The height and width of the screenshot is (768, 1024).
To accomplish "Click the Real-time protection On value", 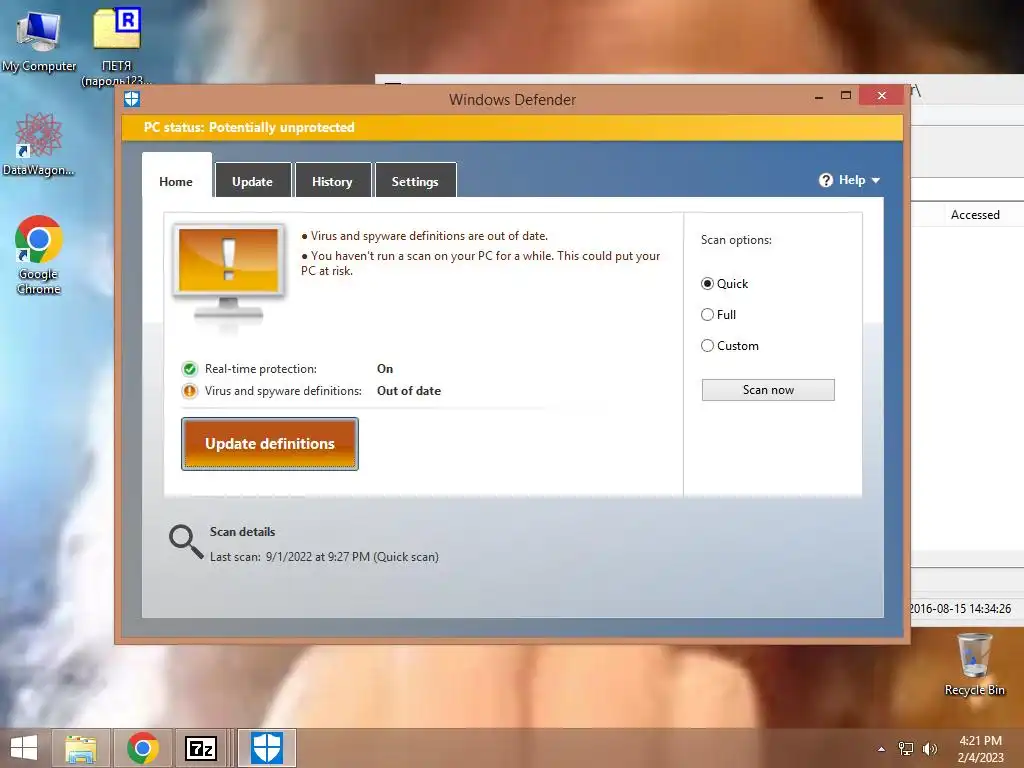I will [x=385, y=369].
